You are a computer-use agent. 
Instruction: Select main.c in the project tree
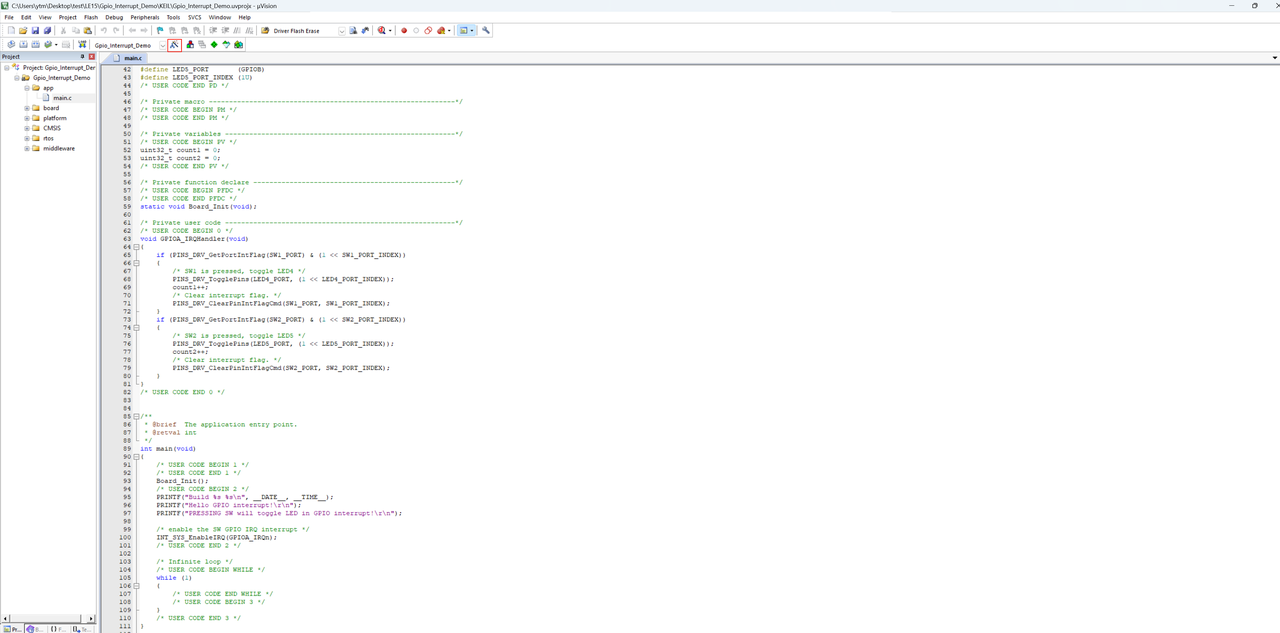pos(62,98)
